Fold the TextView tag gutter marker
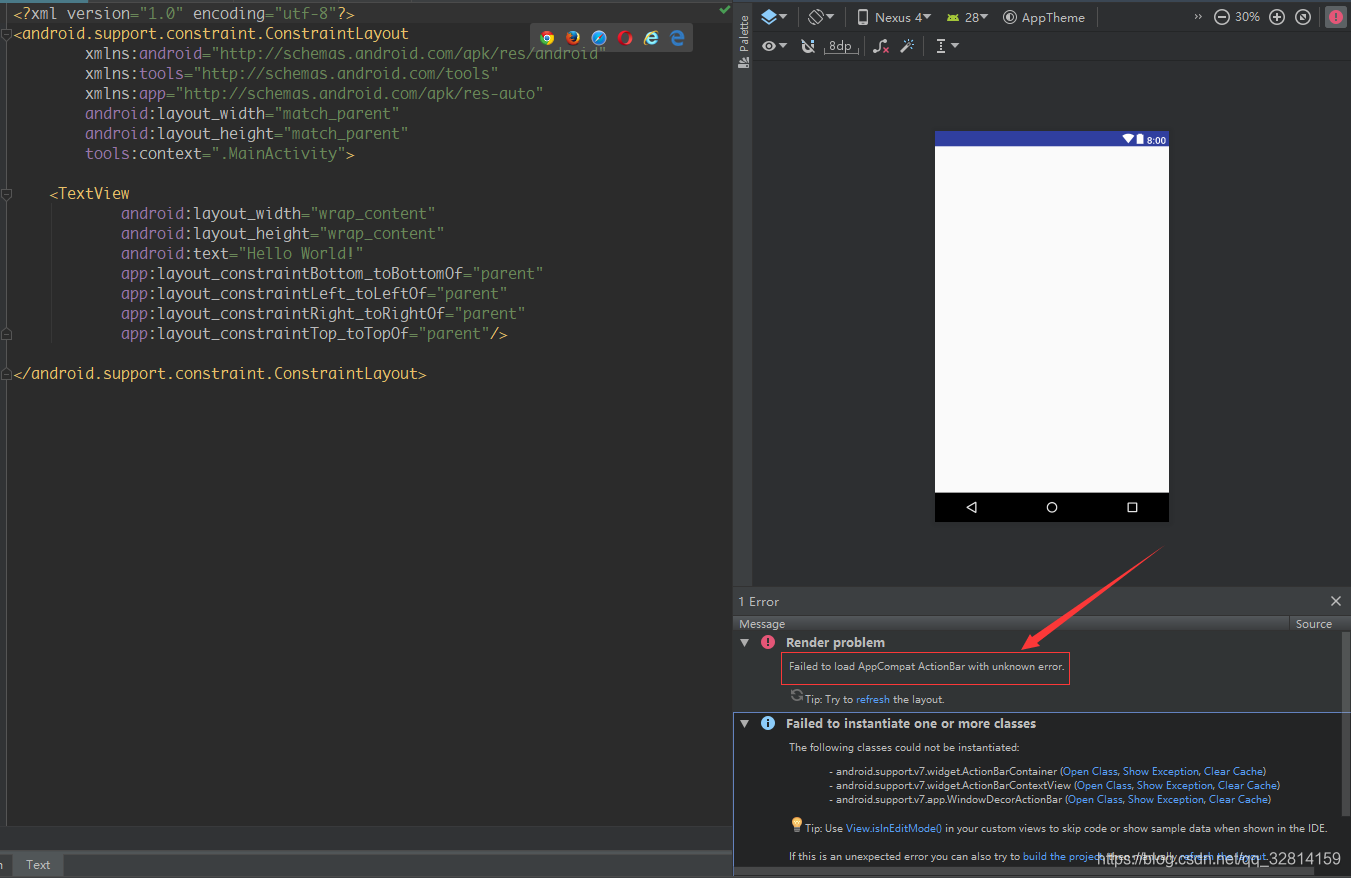This screenshot has height=878, width=1351. point(6,194)
